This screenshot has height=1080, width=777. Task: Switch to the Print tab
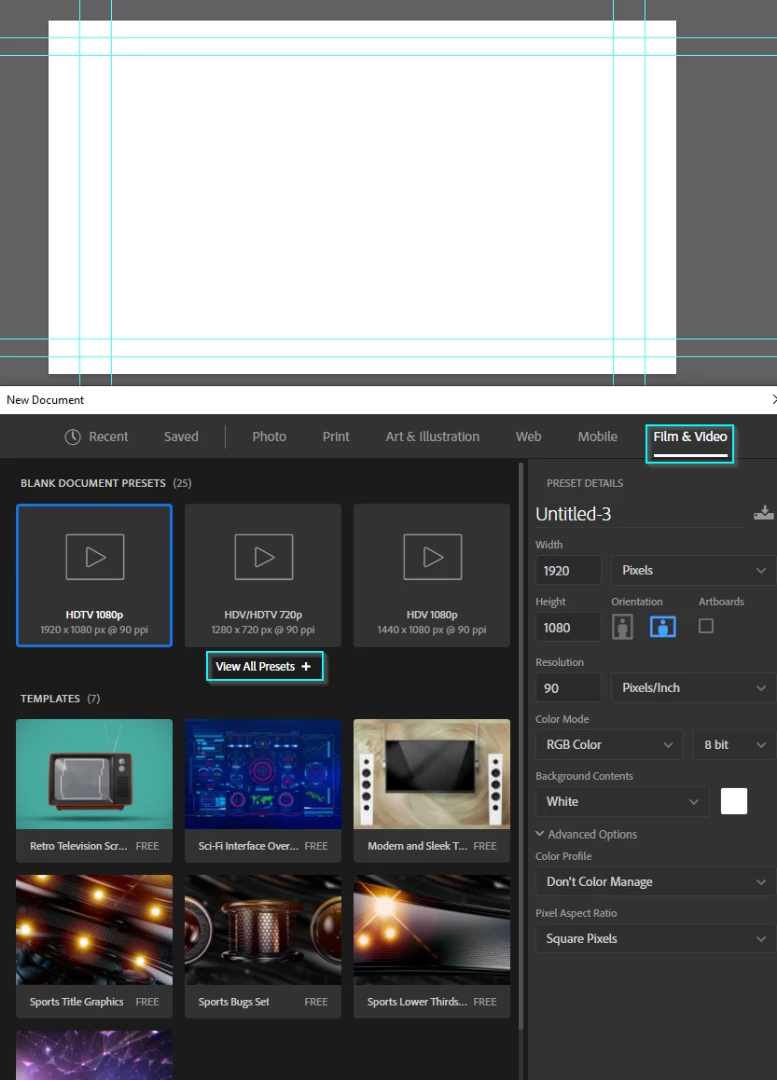pos(336,437)
